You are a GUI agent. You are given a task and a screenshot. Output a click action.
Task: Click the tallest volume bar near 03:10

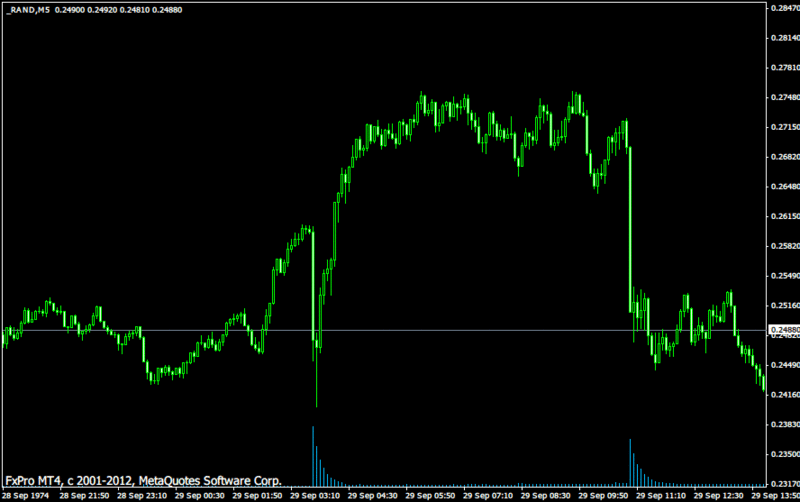pyautogui.click(x=313, y=456)
